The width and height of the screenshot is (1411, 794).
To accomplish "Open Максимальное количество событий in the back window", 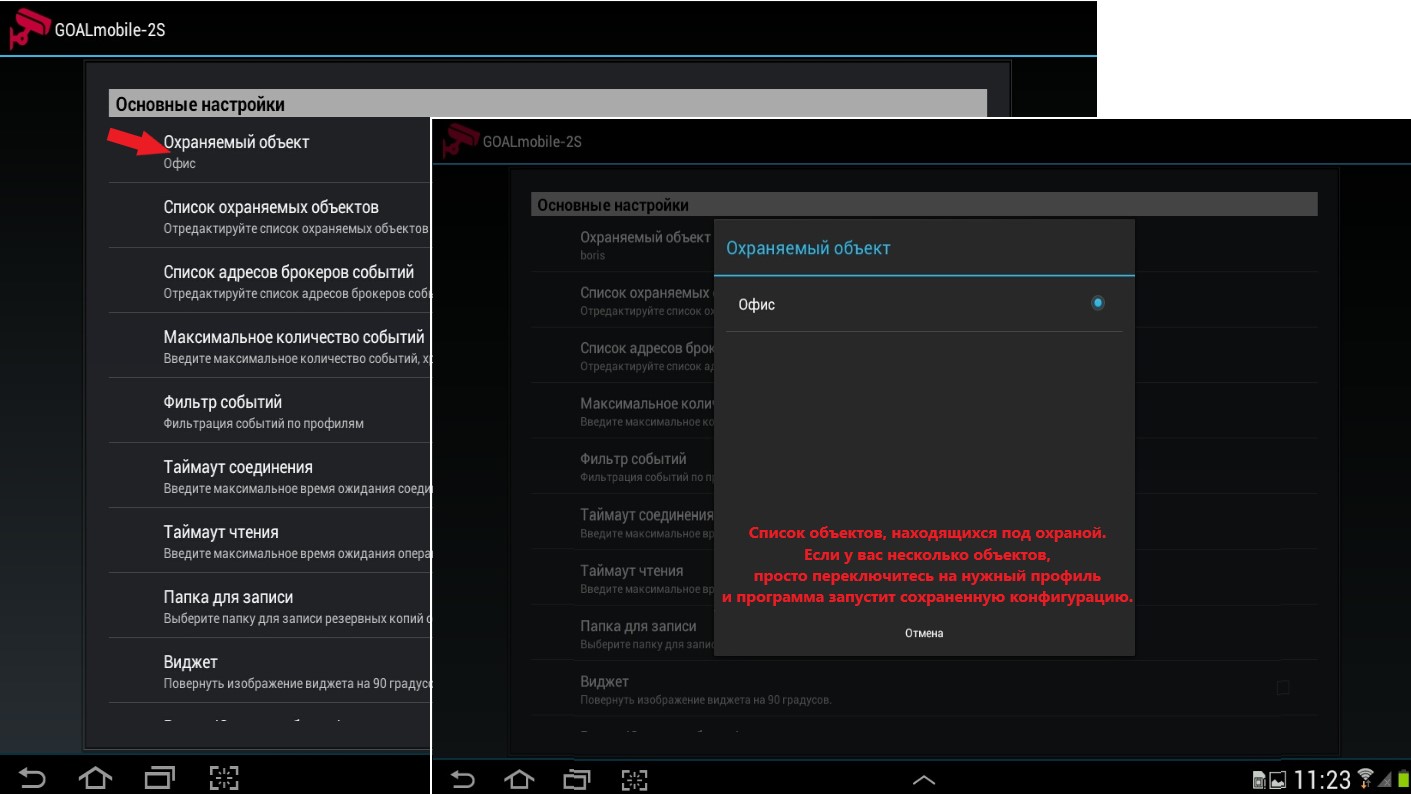I will coord(270,346).
